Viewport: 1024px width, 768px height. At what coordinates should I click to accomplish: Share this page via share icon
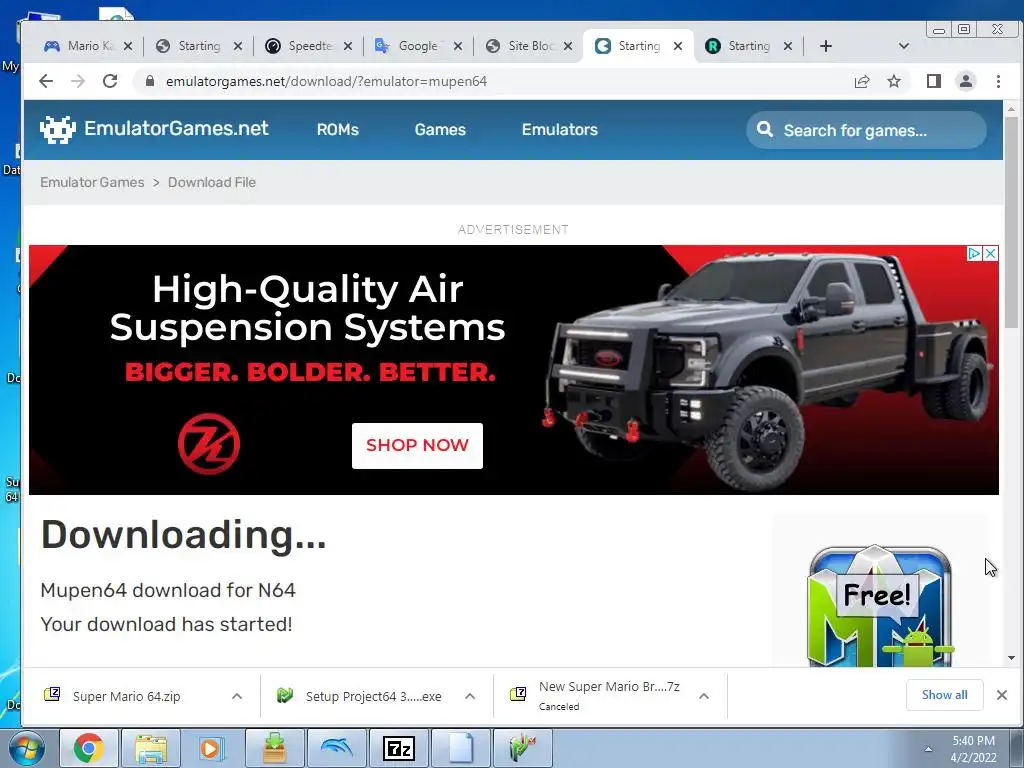(861, 81)
